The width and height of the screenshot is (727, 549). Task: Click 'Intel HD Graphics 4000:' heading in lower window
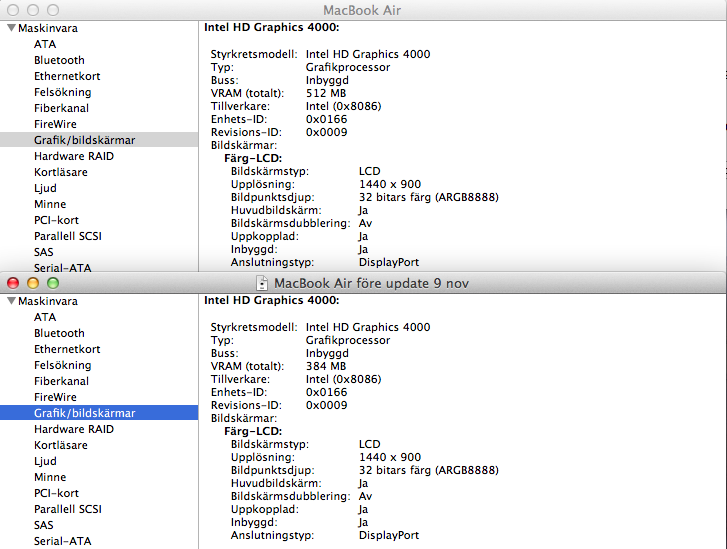pyautogui.click(x=272, y=300)
